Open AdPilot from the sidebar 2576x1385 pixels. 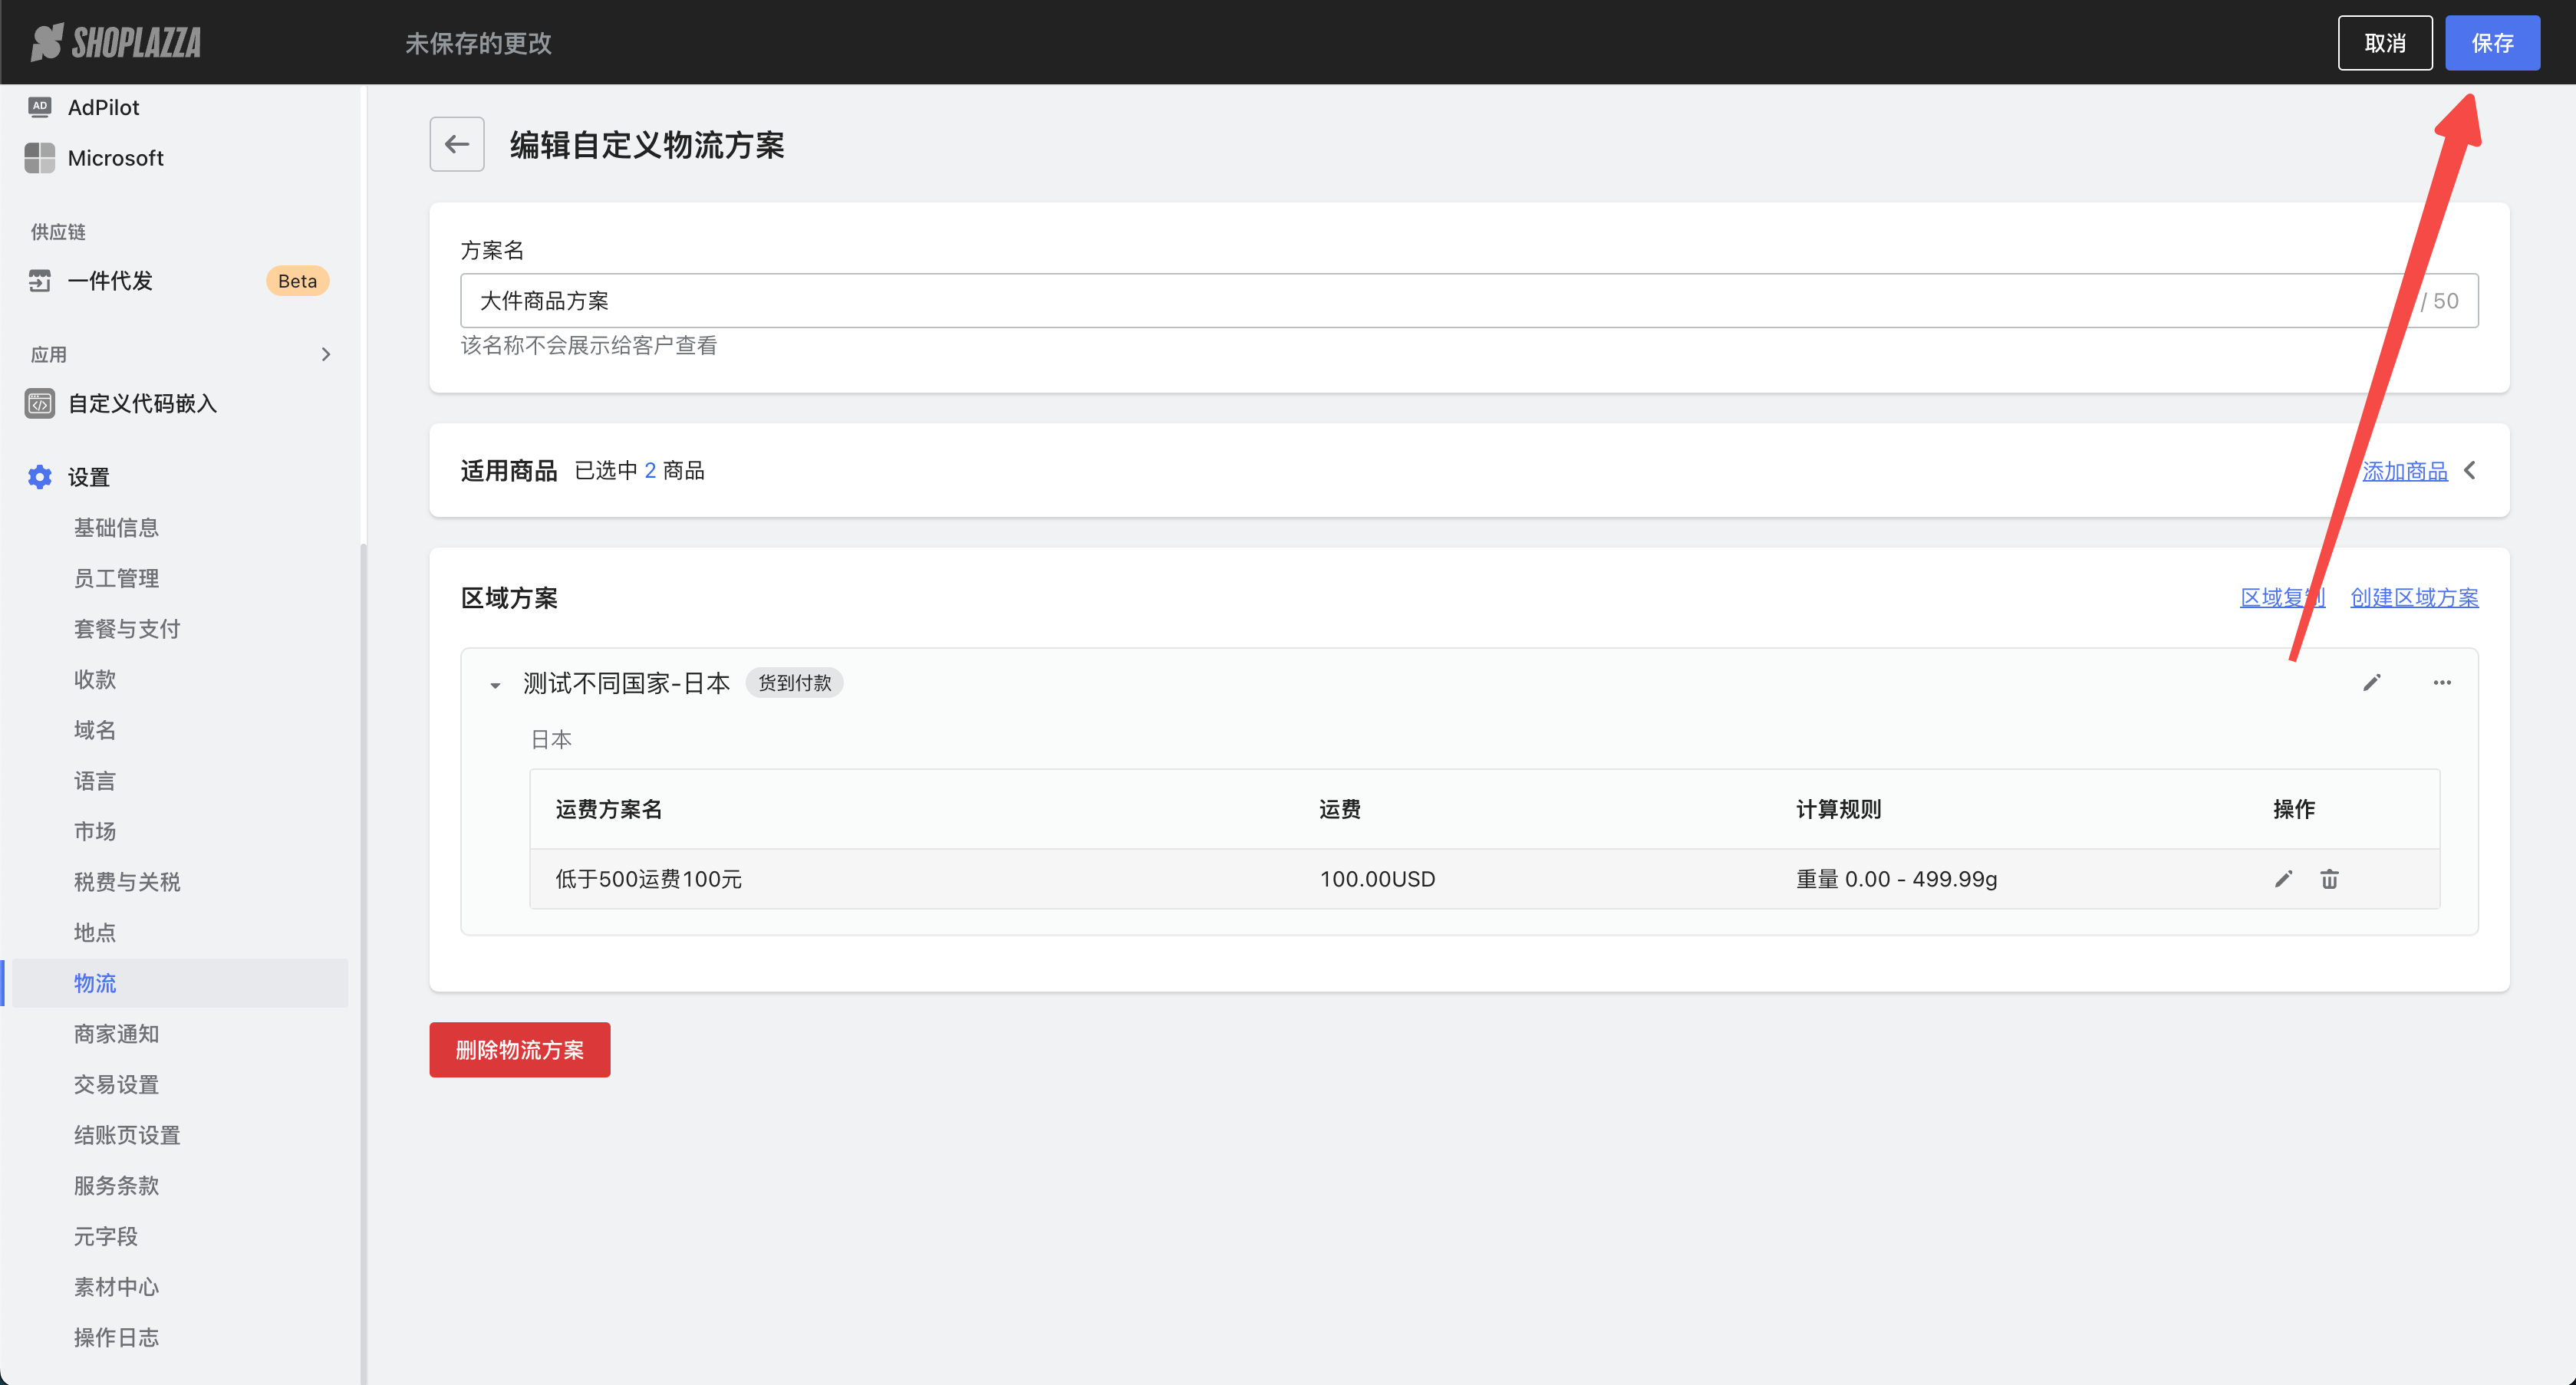[103, 107]
